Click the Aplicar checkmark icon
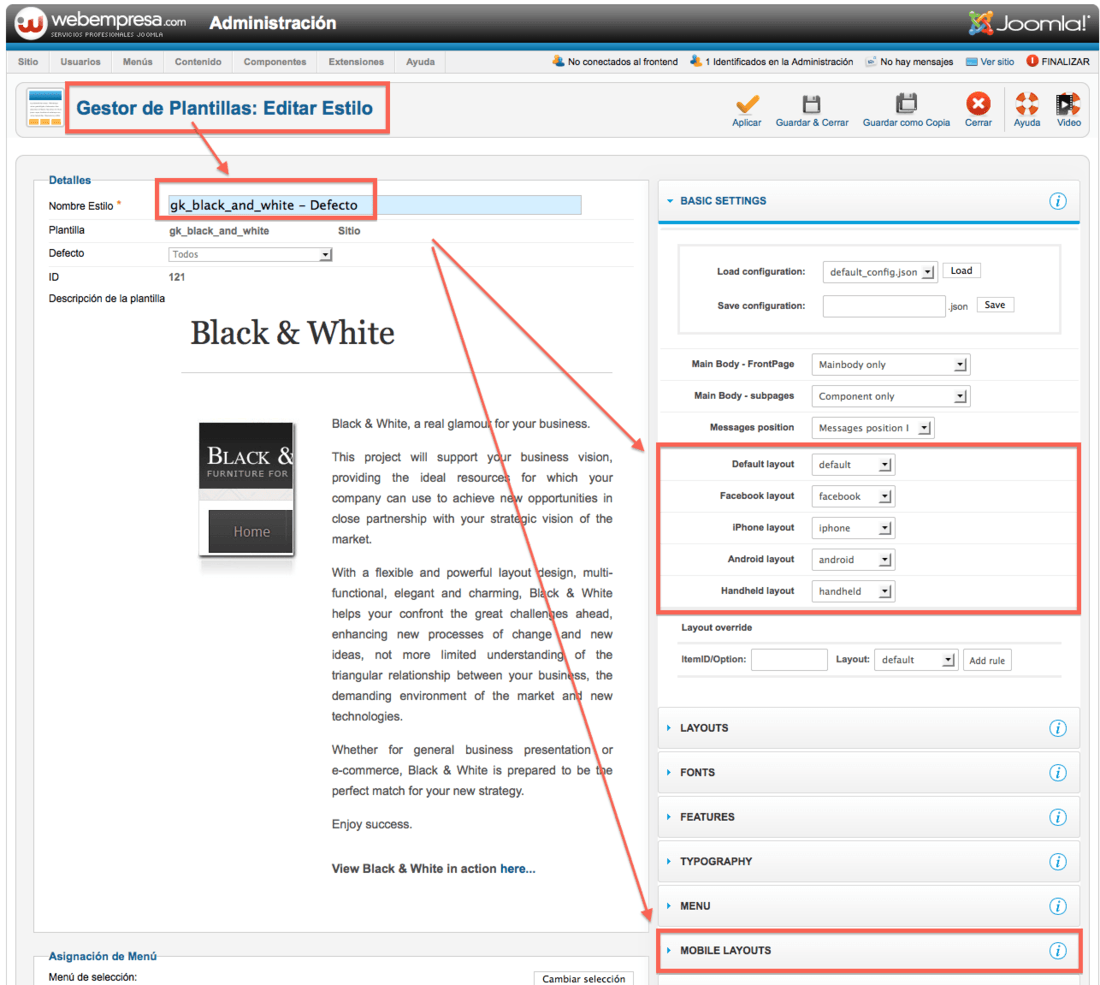The image size is (1100, 985). pyautogui.click(x=746, y=104)
